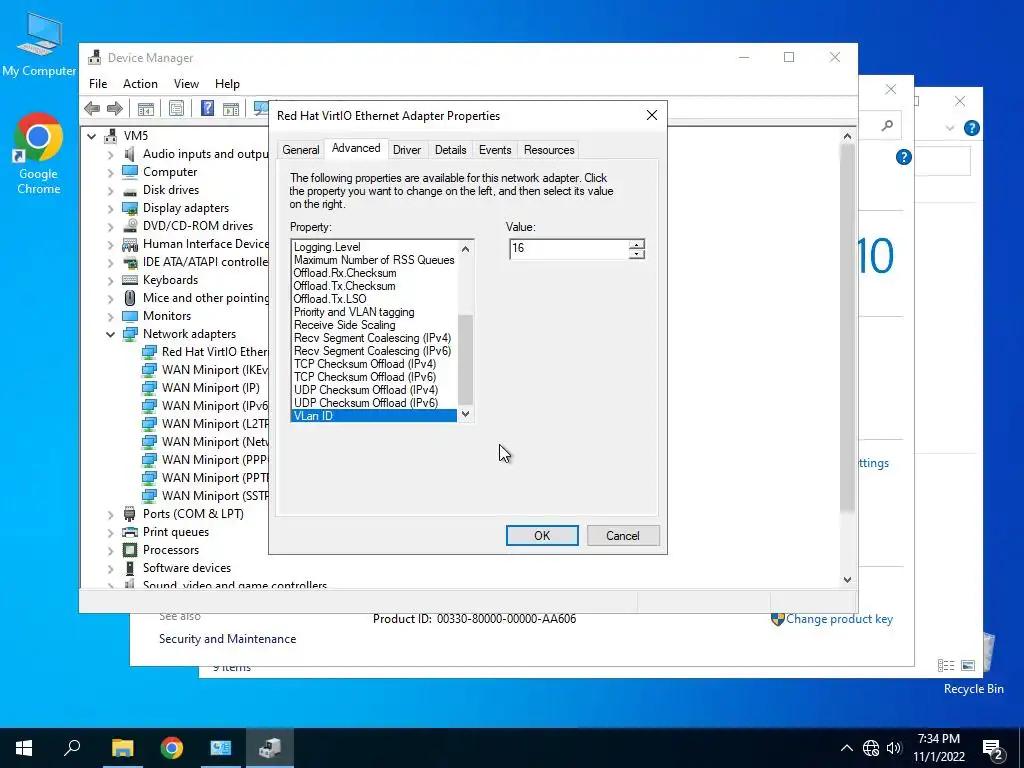Image resolution: width=1024 pixels, height=768 pixels.
Task: Open the File menu
Action: coord(98,84)
